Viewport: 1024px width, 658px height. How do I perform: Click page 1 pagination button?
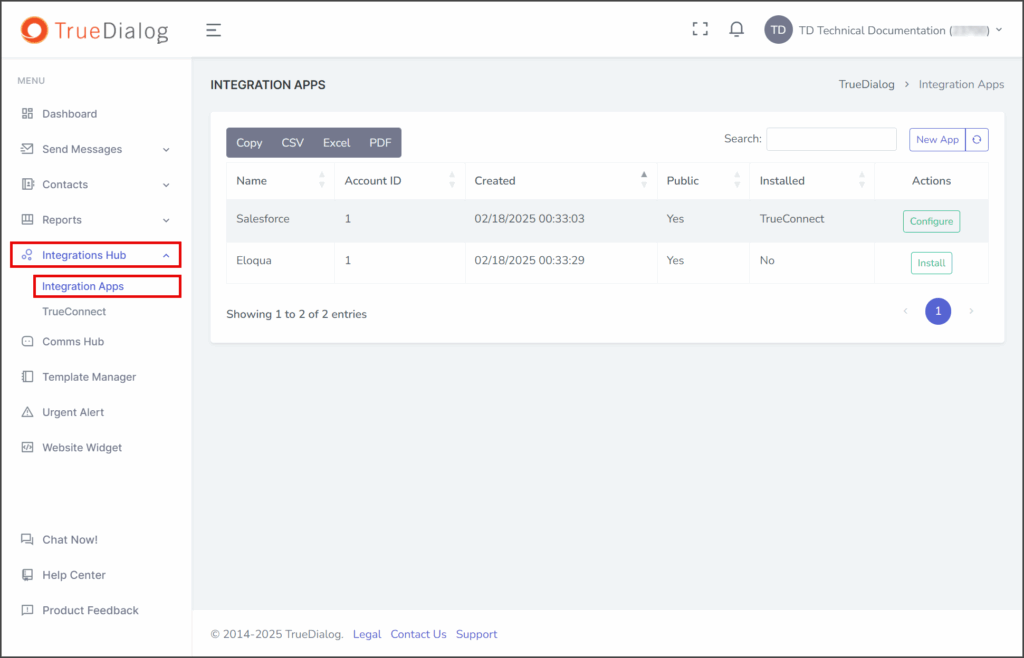[x=938, y=311]
